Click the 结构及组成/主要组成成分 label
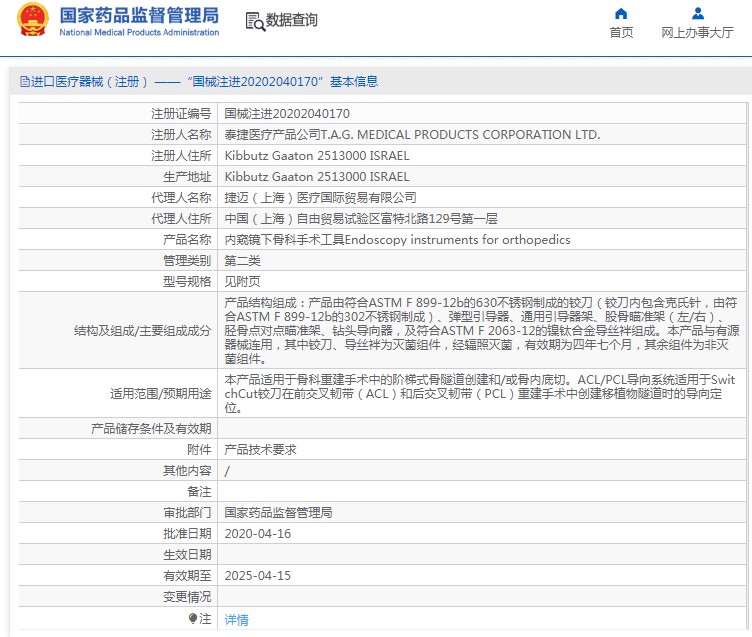The image size is (752, 637). click(142, 330)
